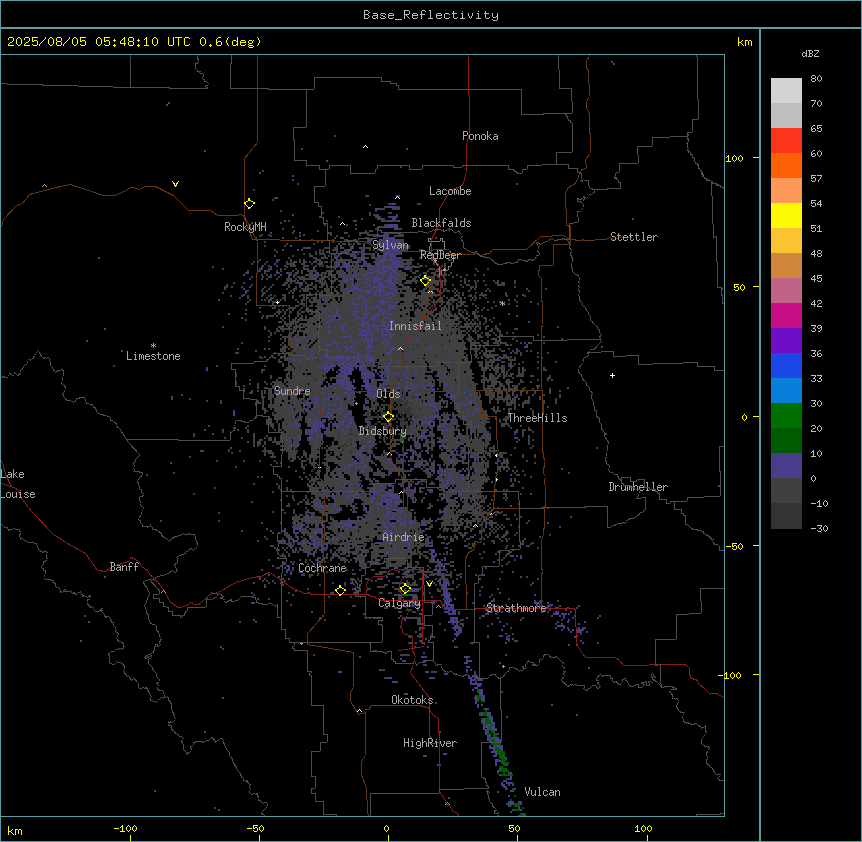Image resolution: width=862 pixels, height=842 pixels.
Task: Click the Vulcan label
Action: [x=542, y=792]
